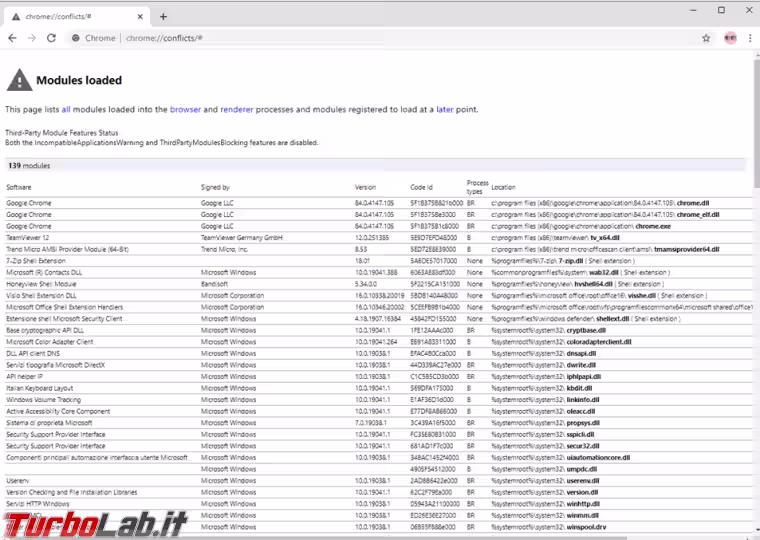Click the warning triangle beside Modules loaded
Viewport: 760px width, 540px height.
pos(19,81)
